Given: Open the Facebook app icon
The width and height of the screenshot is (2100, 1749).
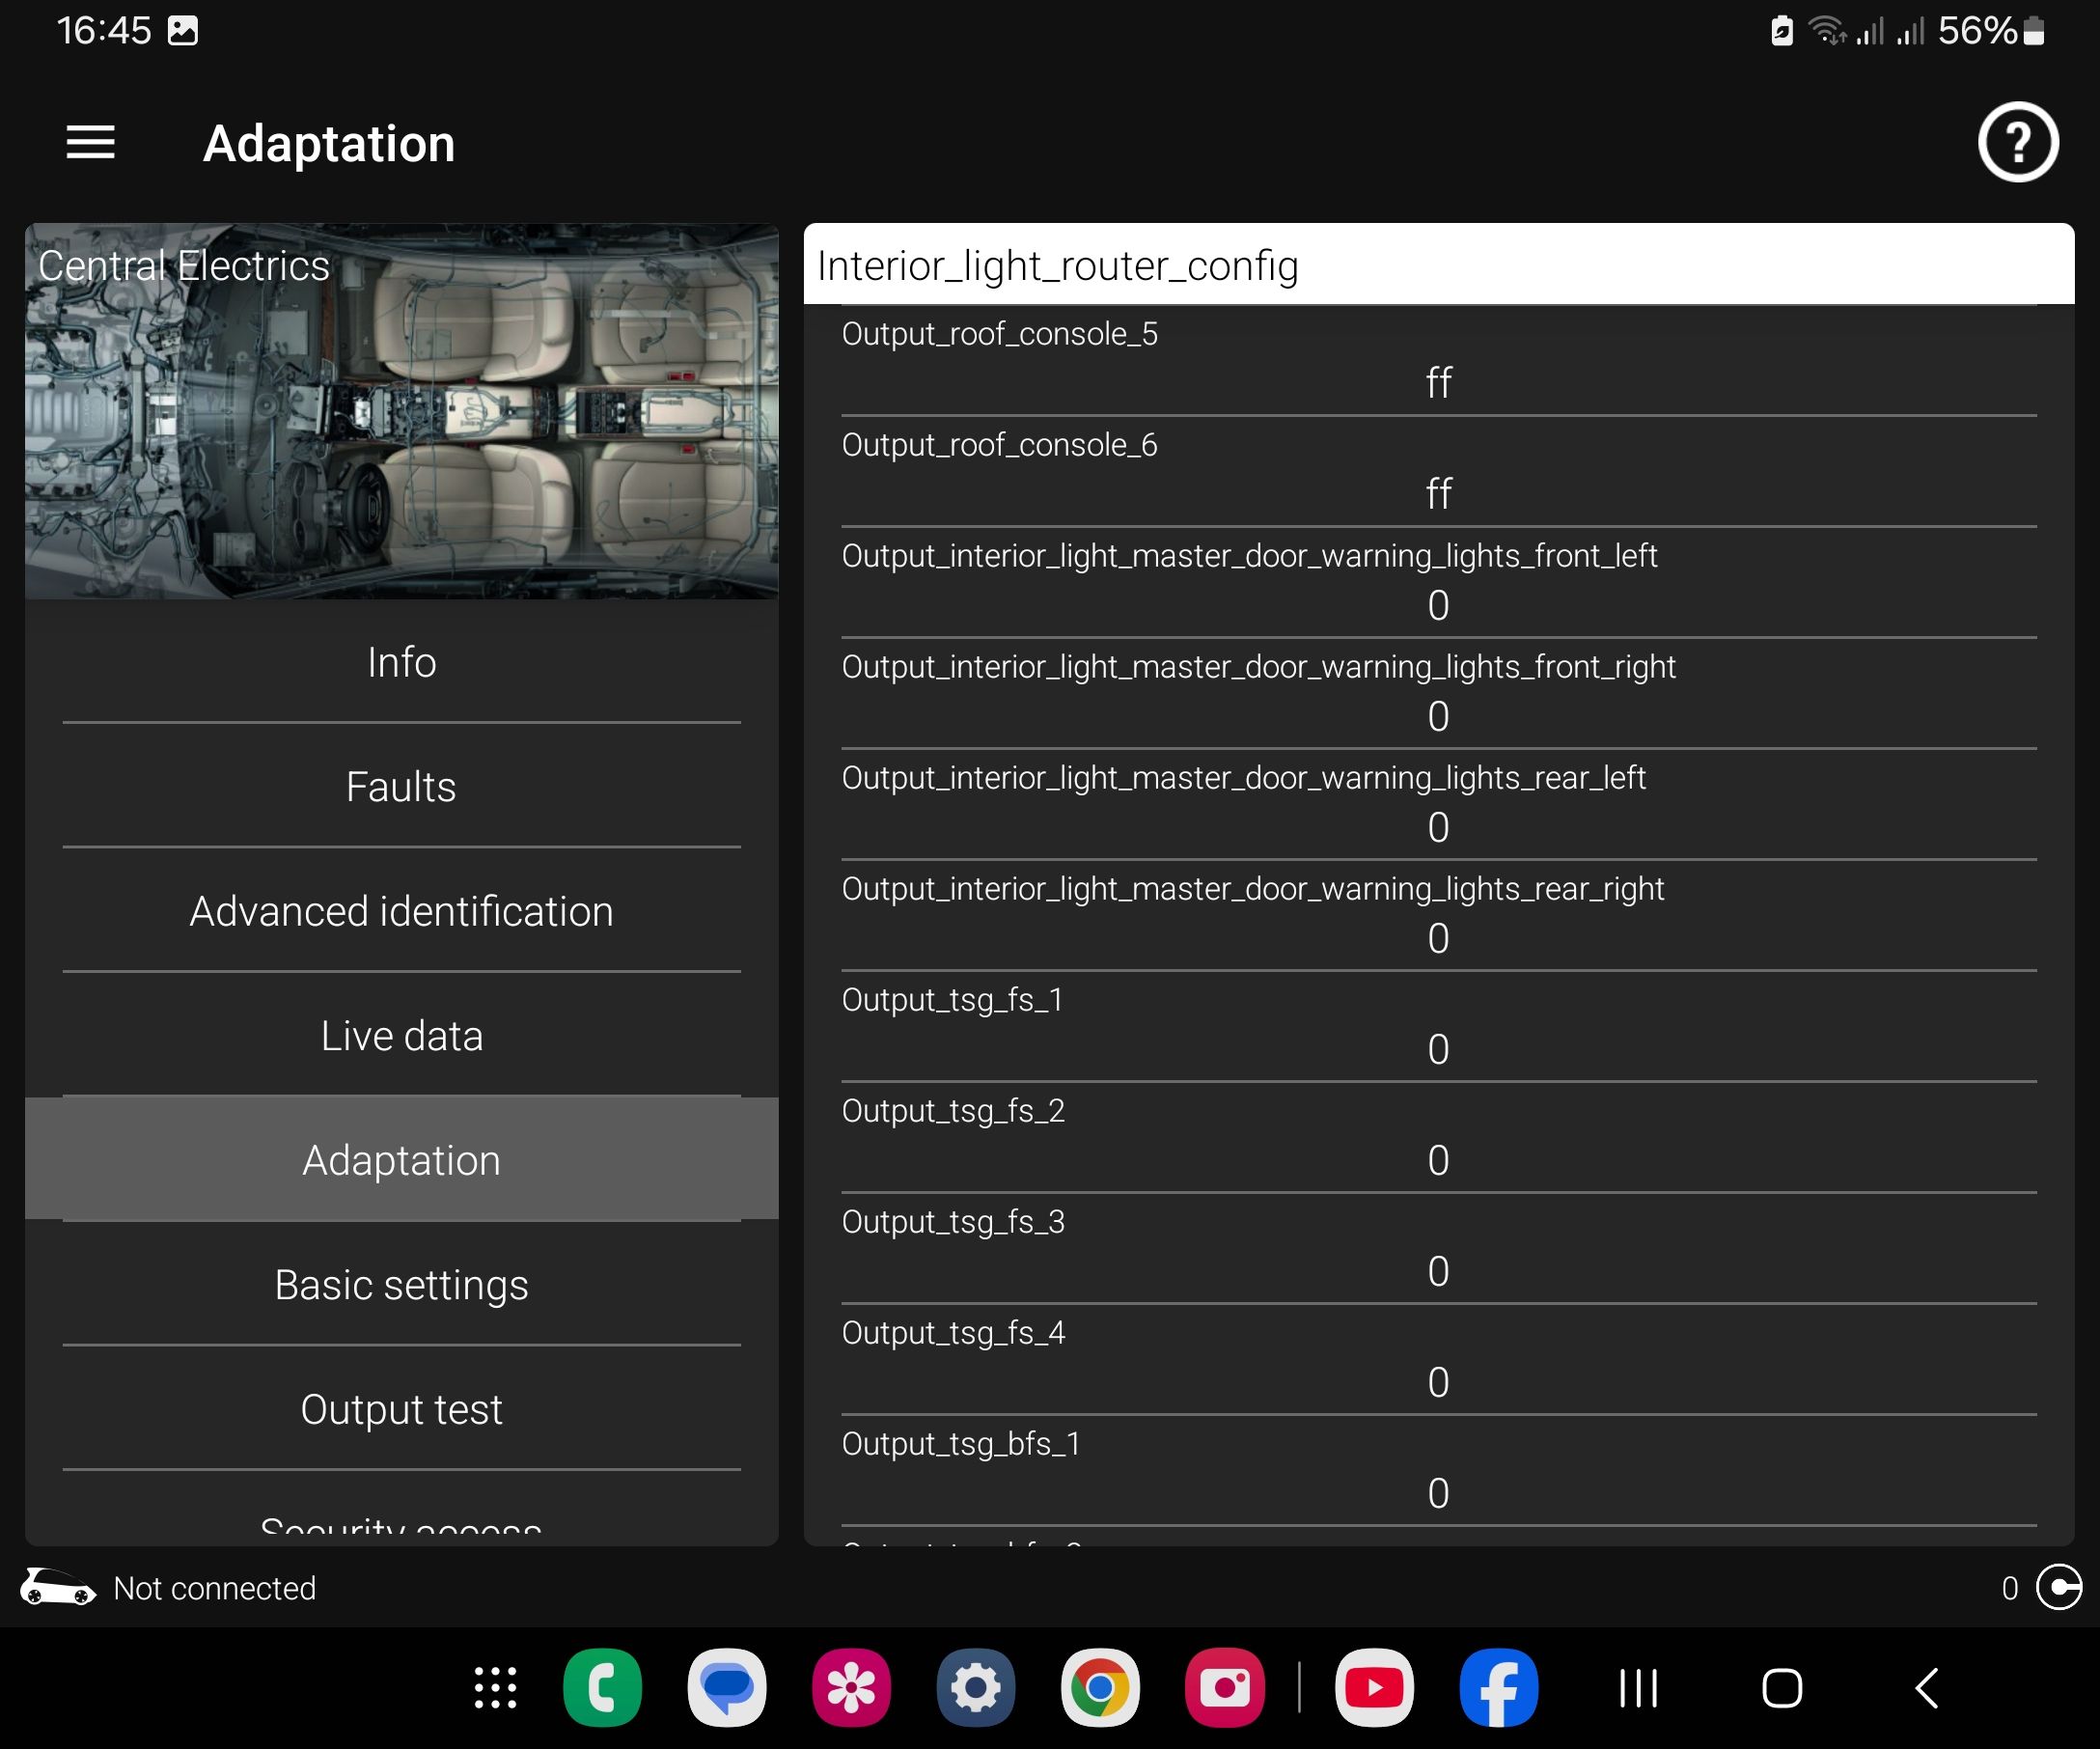Looking at the screenshot, I should [x=1498, y=1688].
